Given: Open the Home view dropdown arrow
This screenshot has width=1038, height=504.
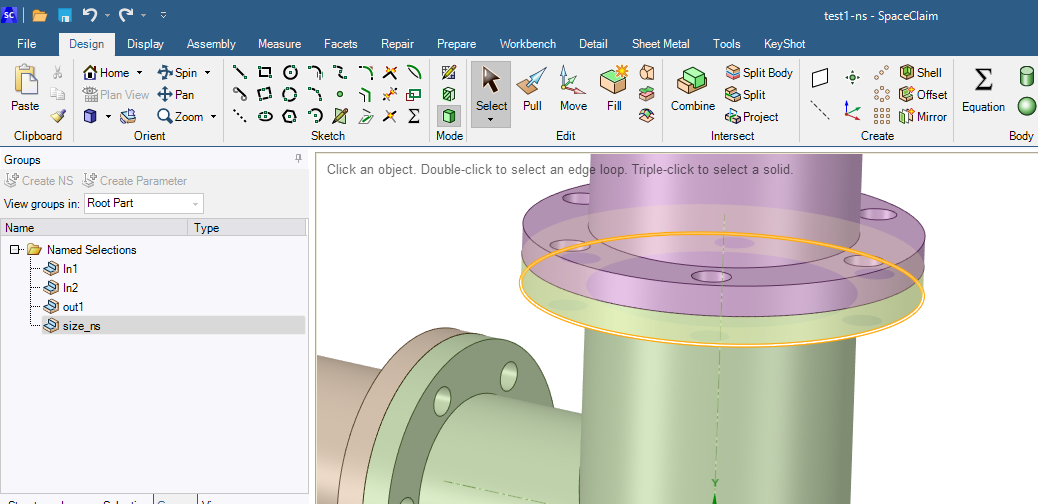Looking at the screenshot, I should coord(139,73).
